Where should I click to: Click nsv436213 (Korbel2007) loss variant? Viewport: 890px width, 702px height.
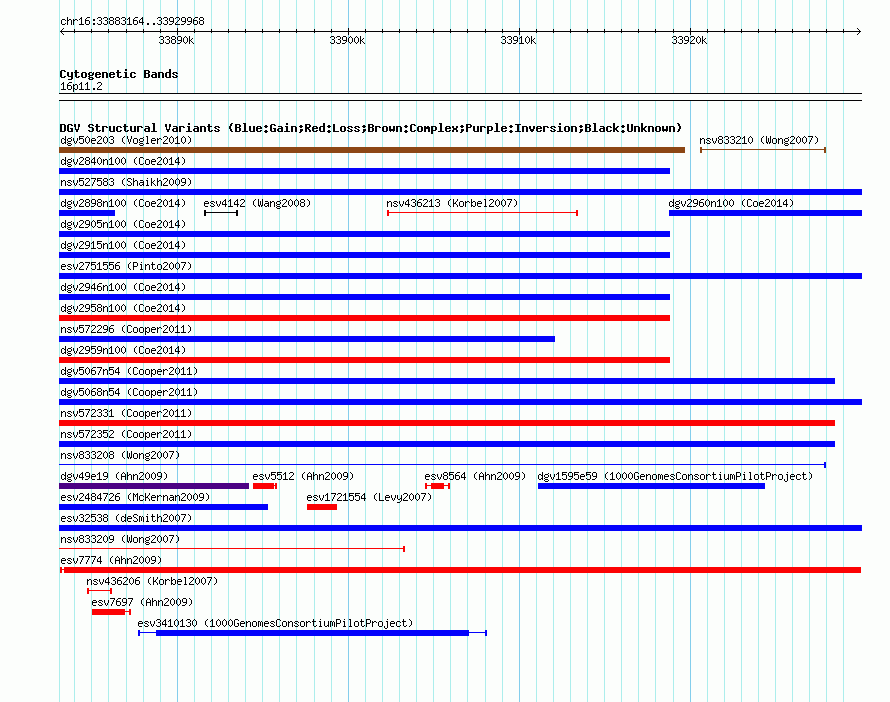tap(482, 213)
